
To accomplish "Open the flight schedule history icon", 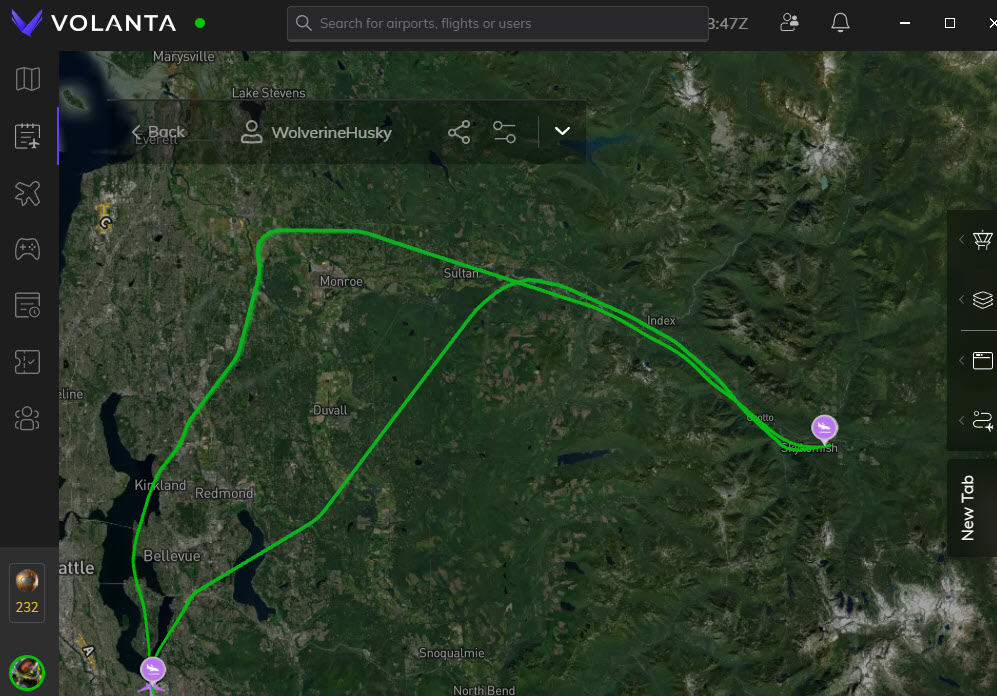I will coord(28,305).
